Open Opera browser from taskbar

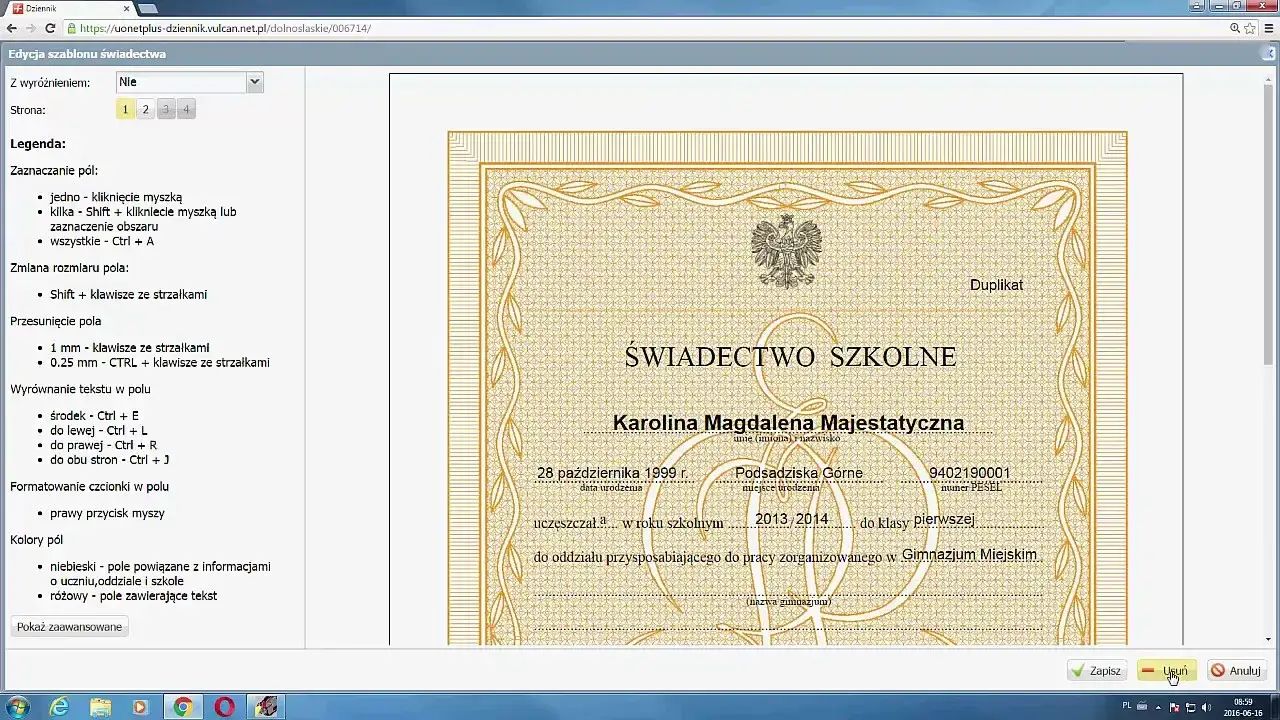[224, 707]
